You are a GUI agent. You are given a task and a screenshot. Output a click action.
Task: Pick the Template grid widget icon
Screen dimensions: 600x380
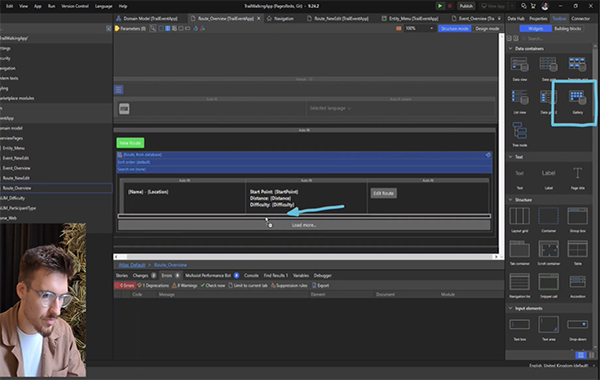577,65
